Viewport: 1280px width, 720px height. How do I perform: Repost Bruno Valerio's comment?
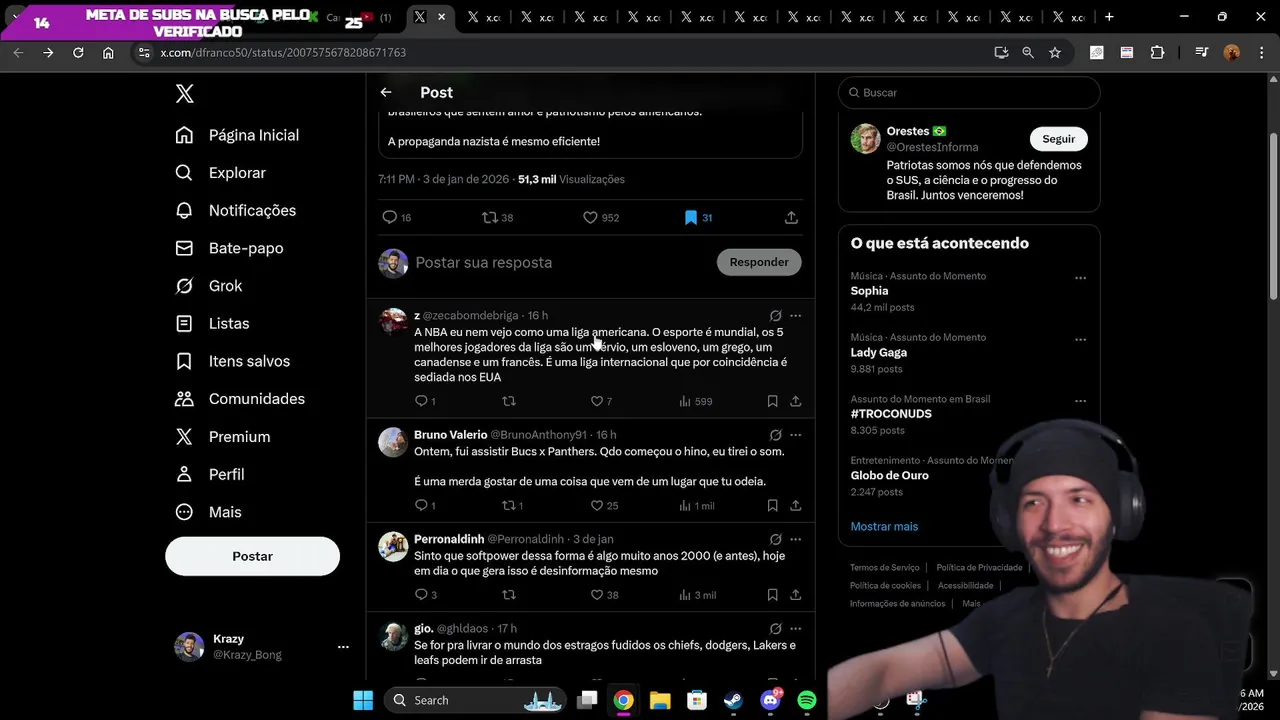pyautogui.click(x=512, y=505)
